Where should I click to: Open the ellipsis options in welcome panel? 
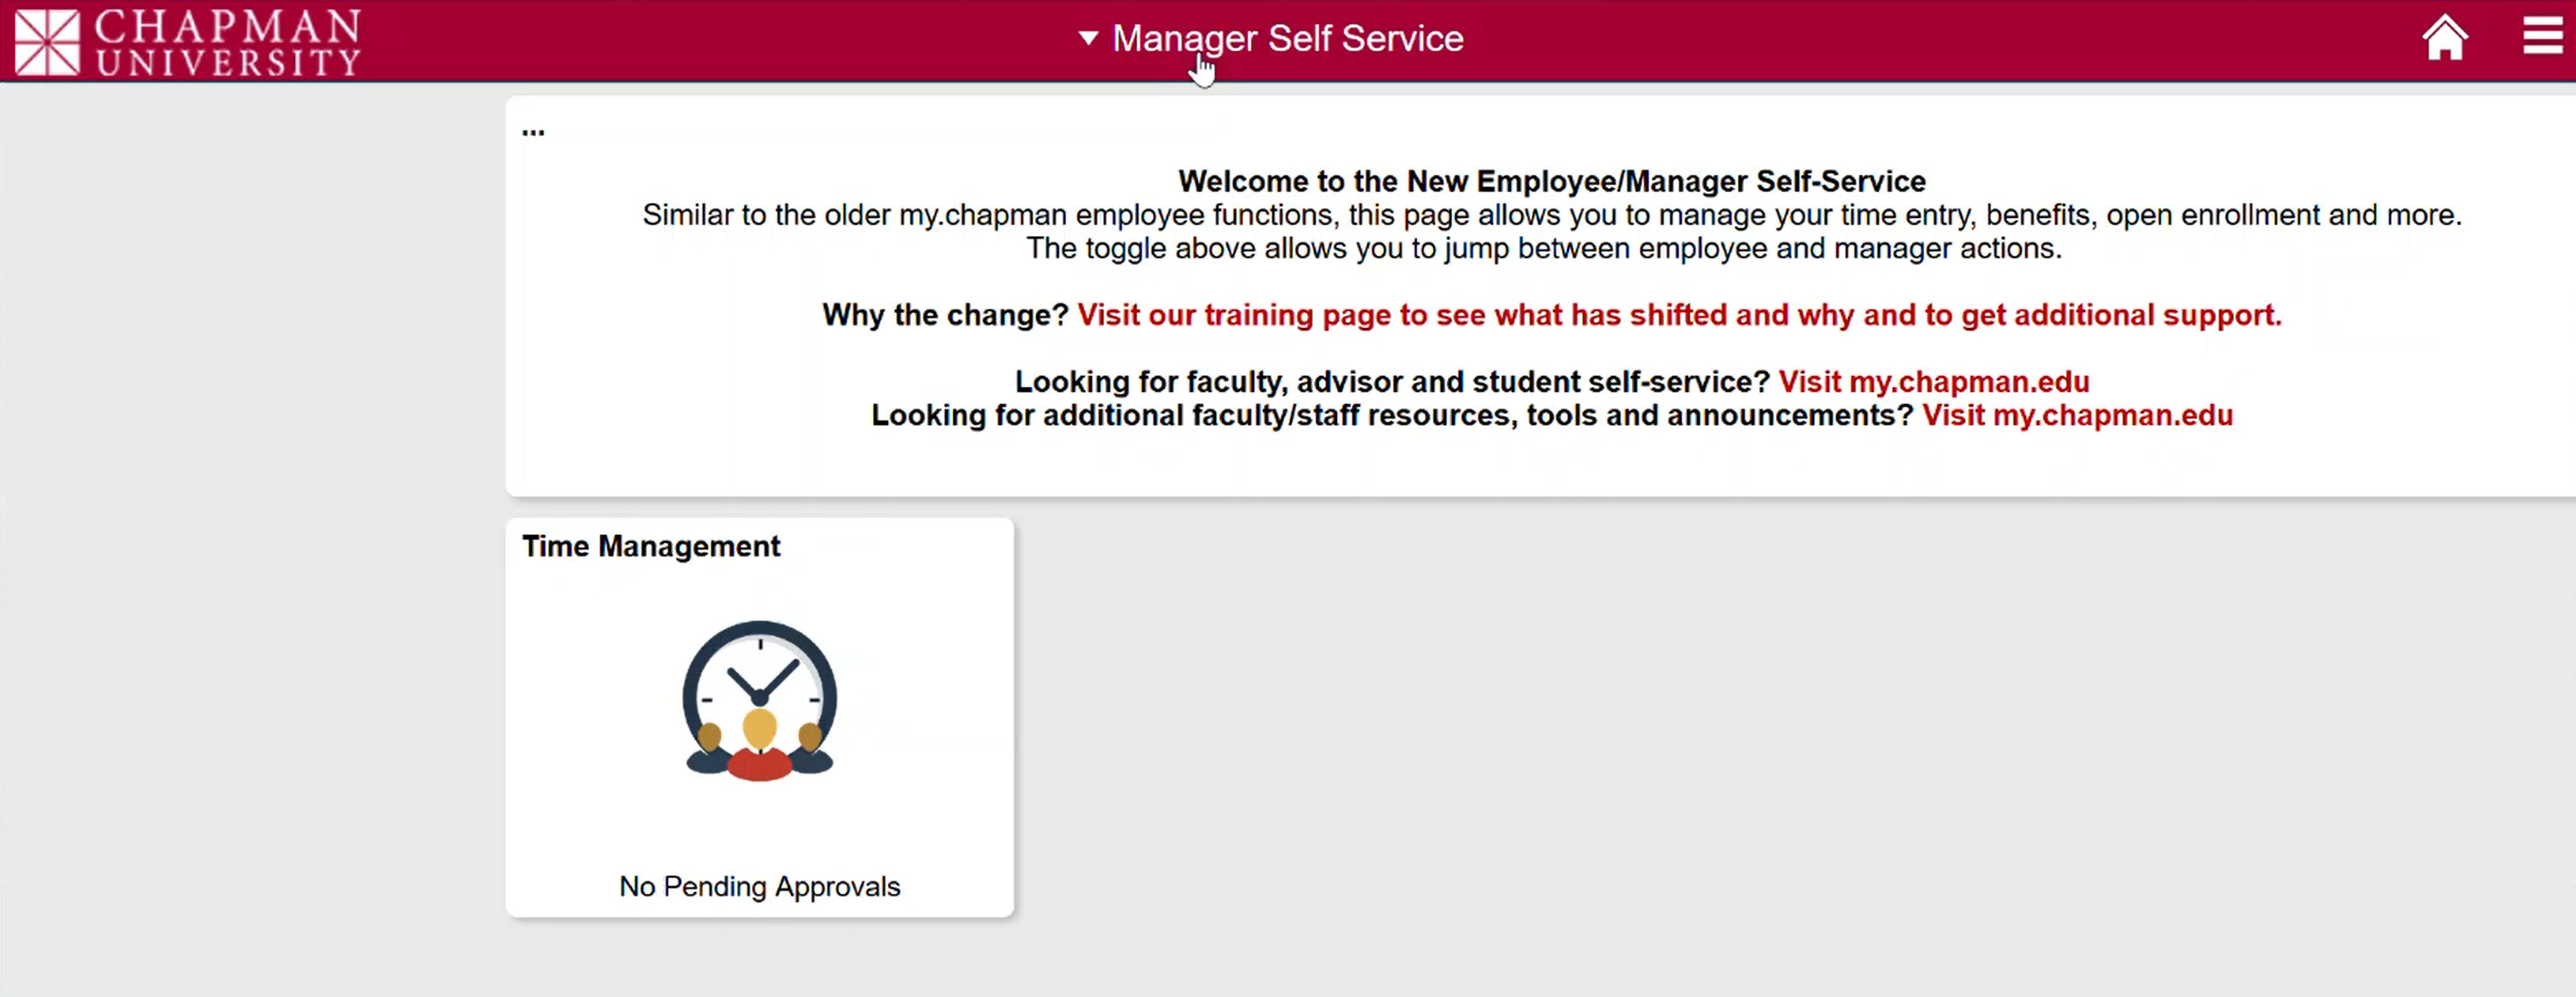pyautogui.click(x=533, y=131)
